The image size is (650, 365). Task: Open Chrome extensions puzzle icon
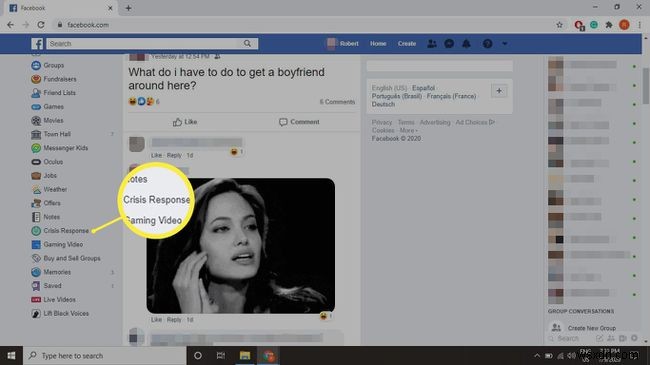coord(609,25)
